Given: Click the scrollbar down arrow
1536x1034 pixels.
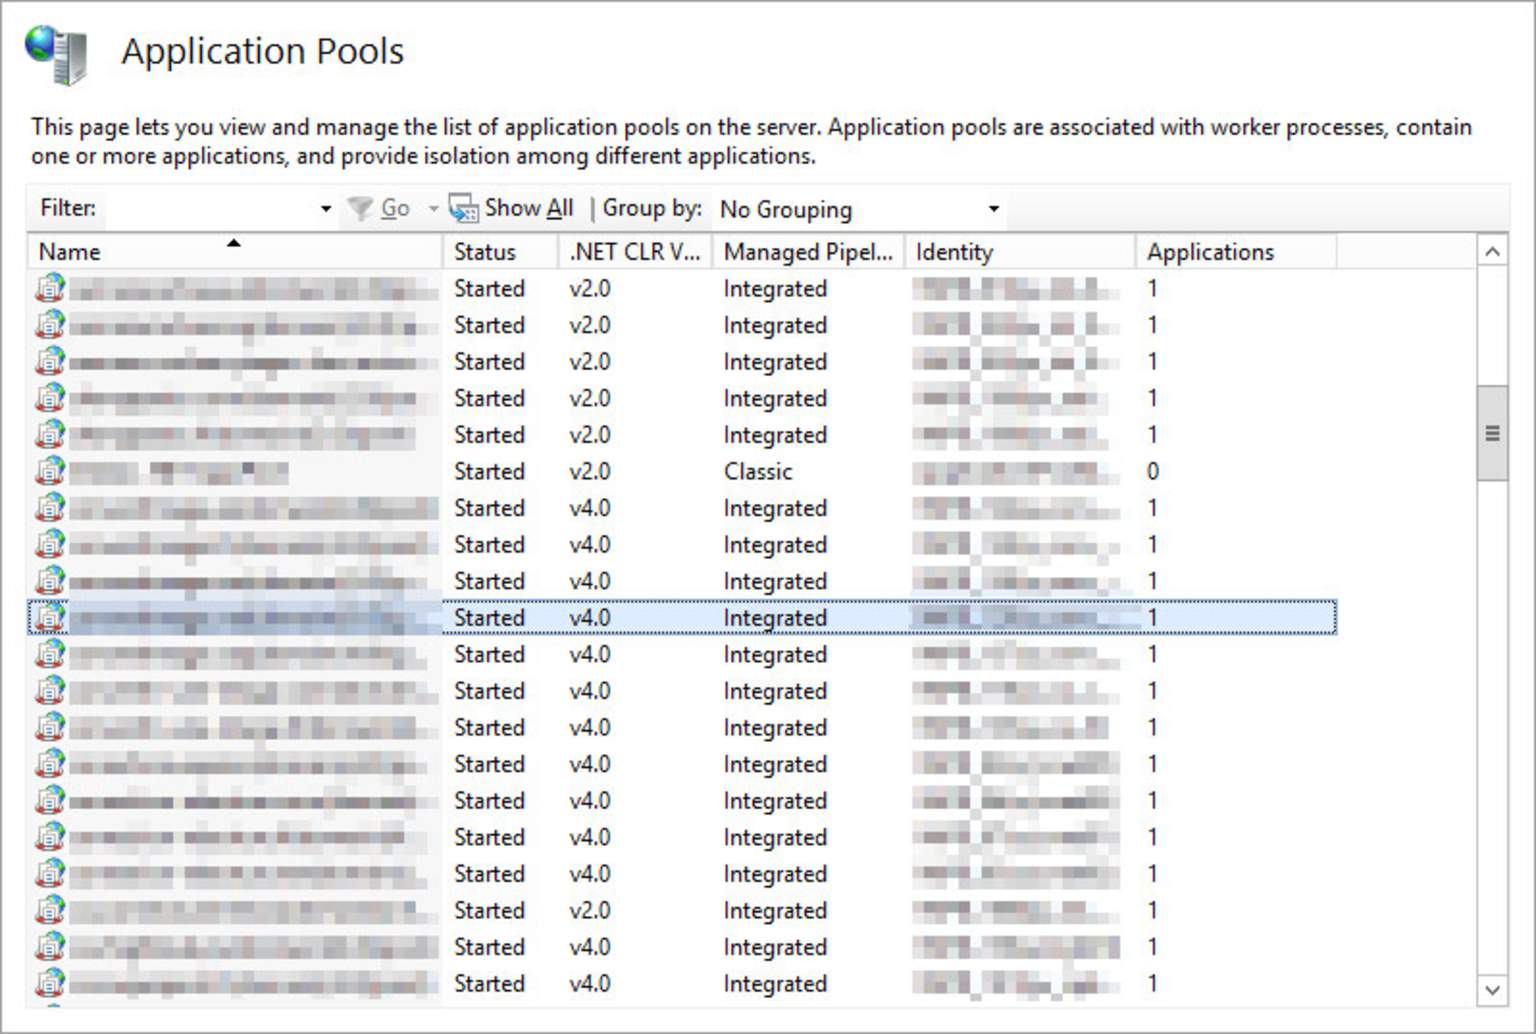Looking at the screenshot, I should point(1492,990).
